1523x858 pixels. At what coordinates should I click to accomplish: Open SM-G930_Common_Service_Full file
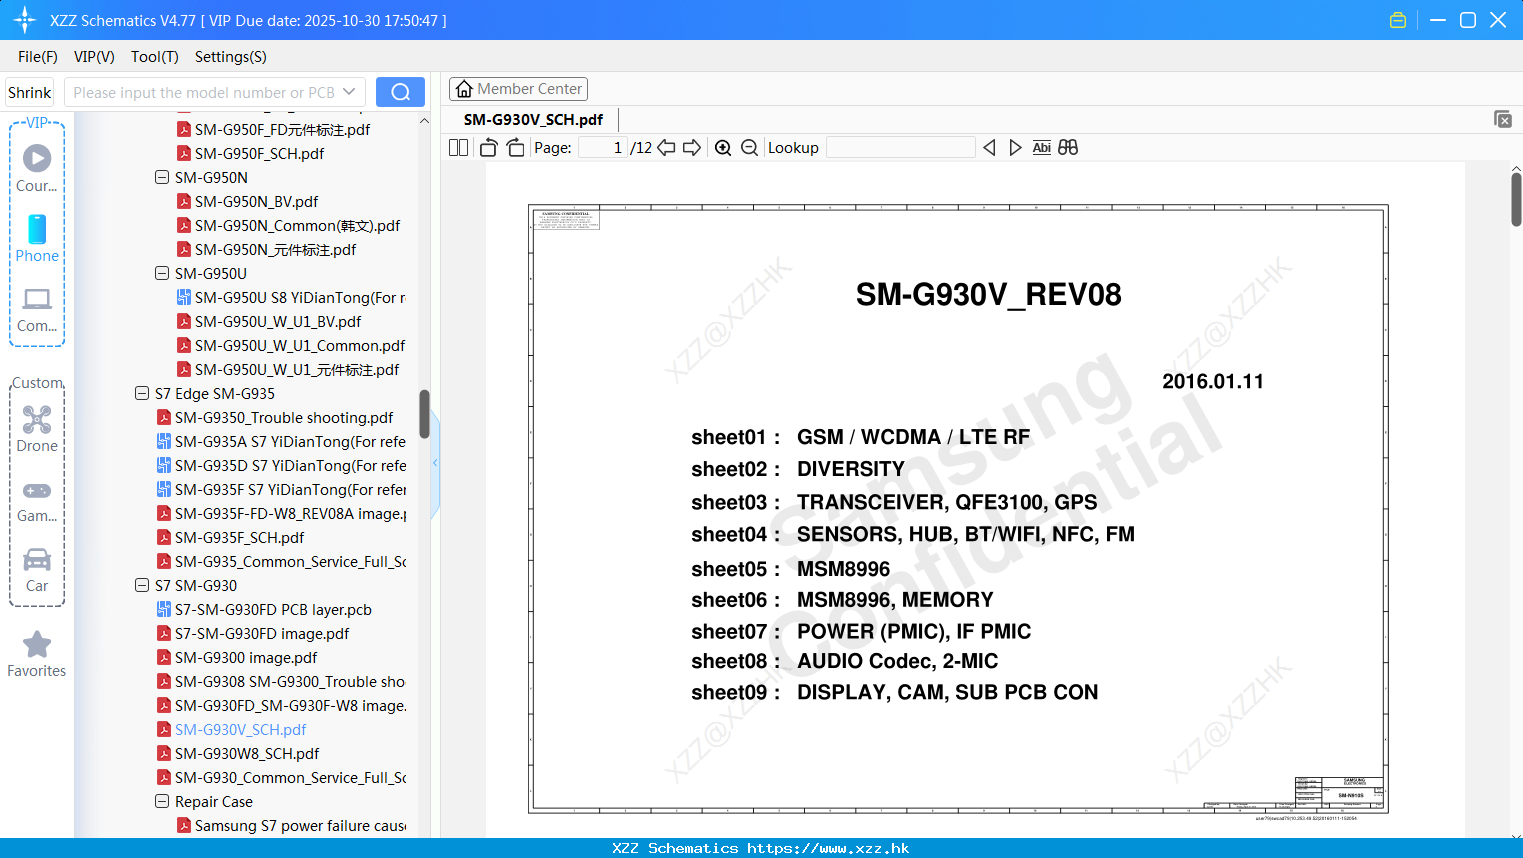tap(281, 777)
